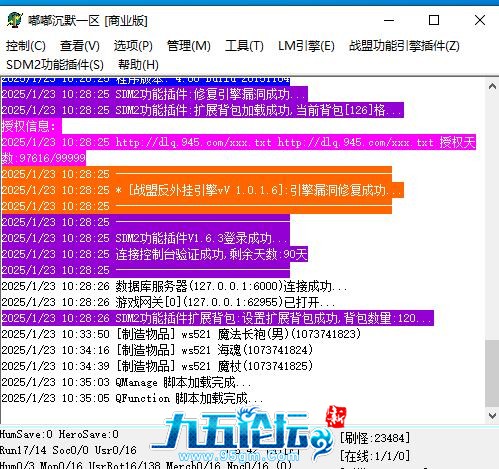
Task: Open the 帮助(H) menu
Action: 138,65
